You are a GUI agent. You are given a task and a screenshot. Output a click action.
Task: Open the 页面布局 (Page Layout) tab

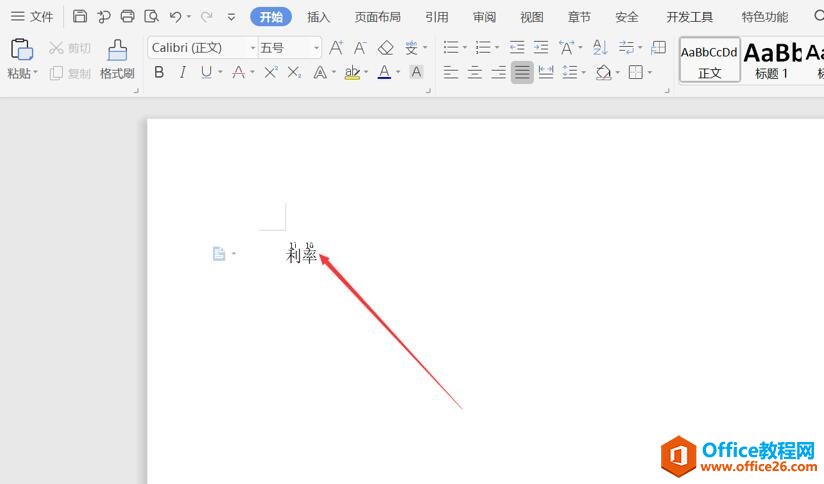coord(377,17)
